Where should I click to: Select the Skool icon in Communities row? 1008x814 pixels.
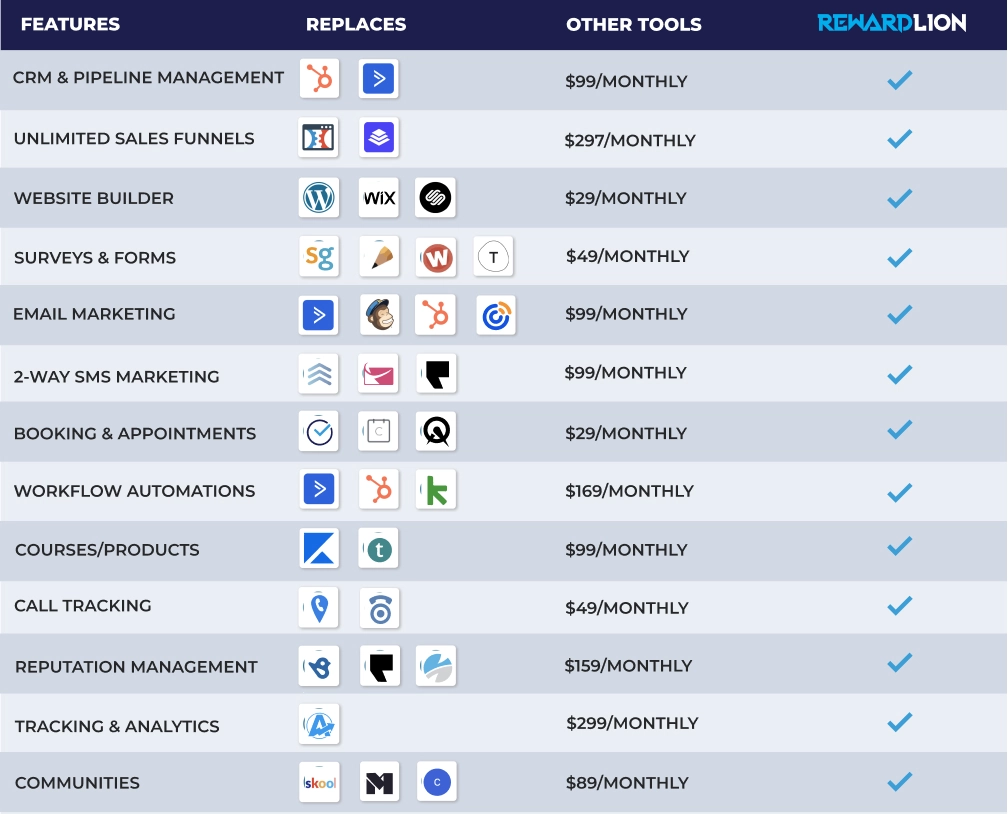319,783
